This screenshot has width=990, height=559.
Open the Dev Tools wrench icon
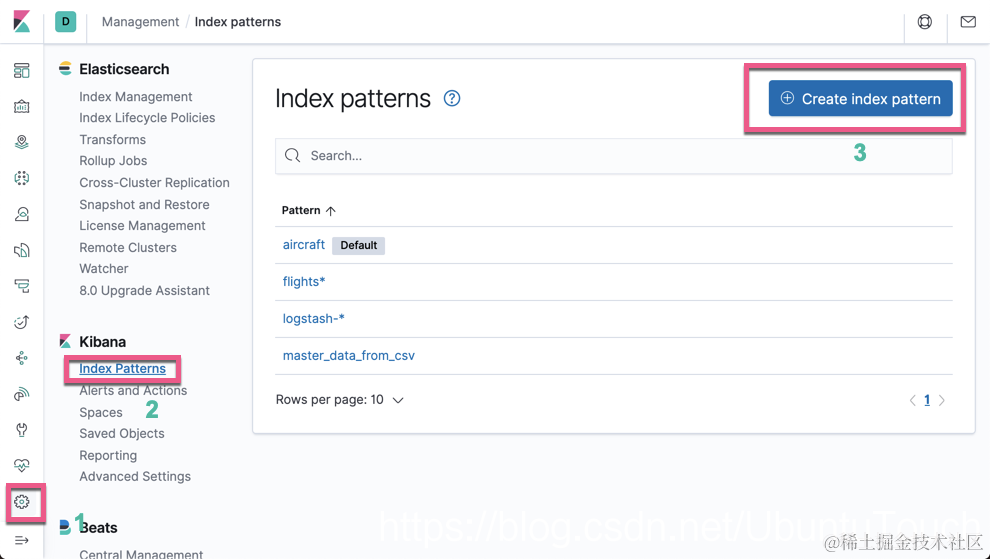[21, 430]
